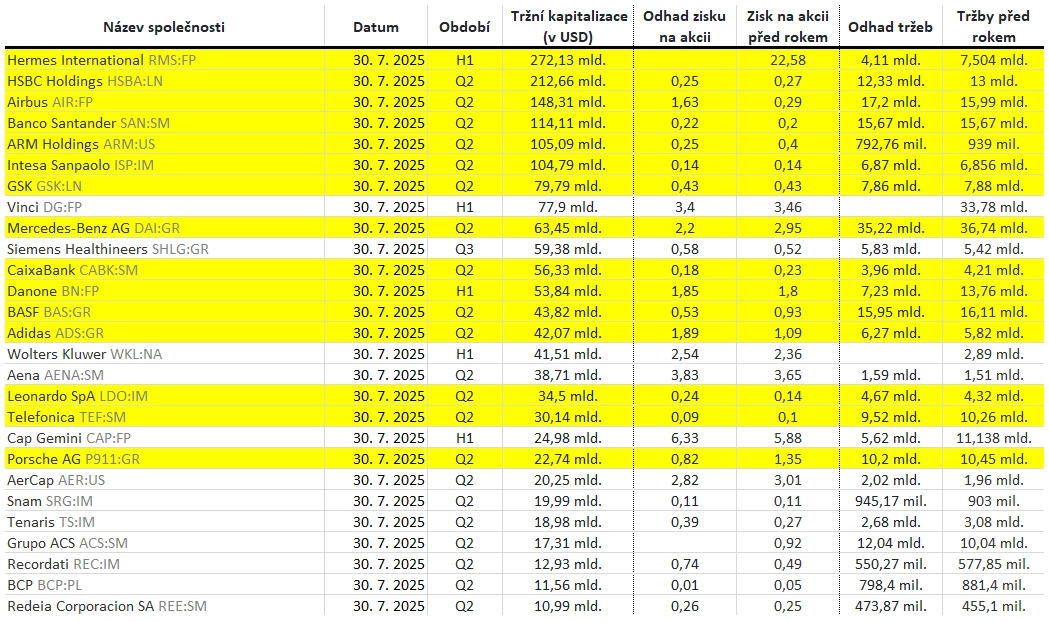Click ARM Holdings year-ago revenue 939 mil.

(x=993, y=144)
